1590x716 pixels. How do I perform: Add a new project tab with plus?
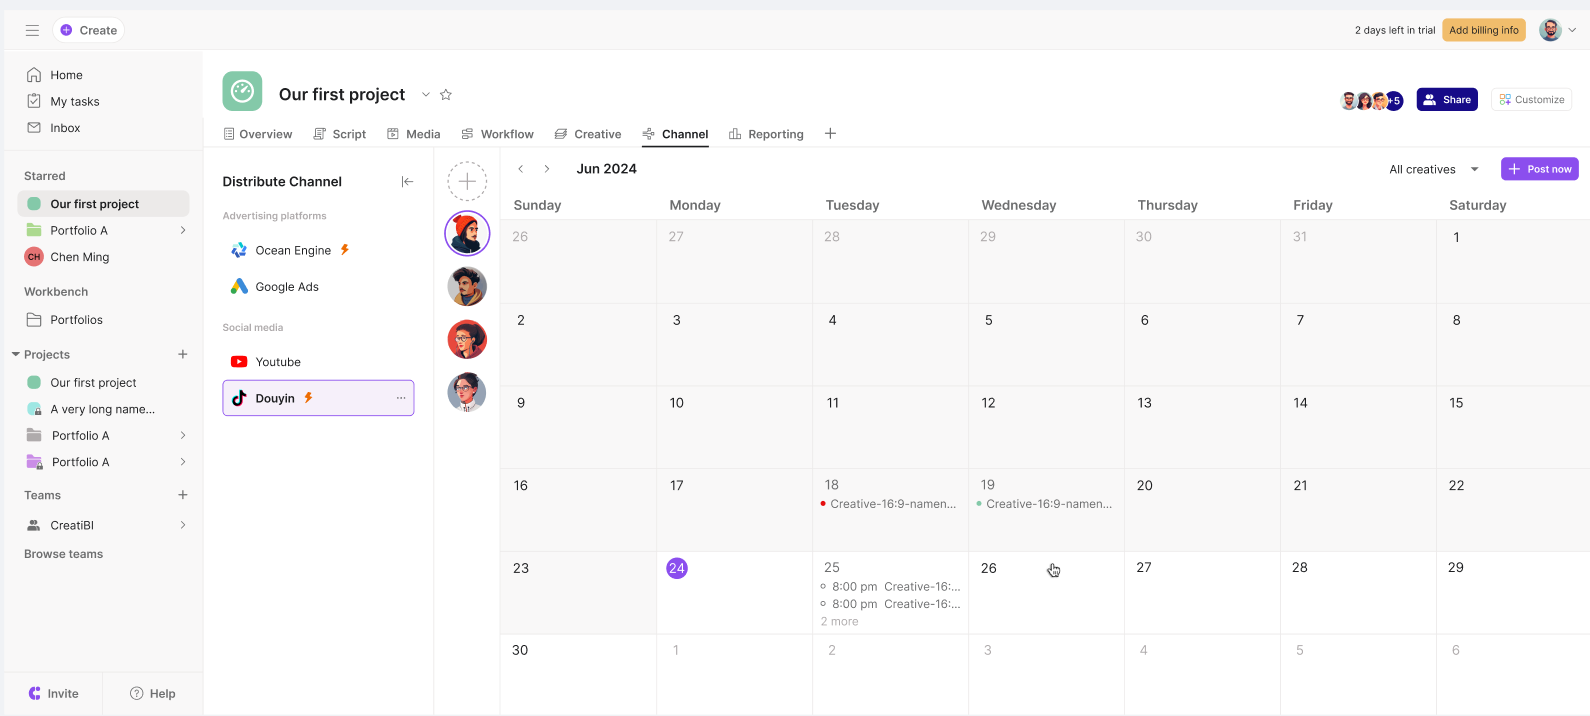pyautogui.click(x=830, y=134)
